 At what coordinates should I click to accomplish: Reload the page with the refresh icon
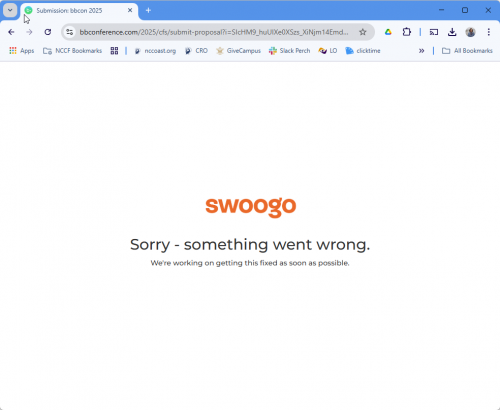pos(48,32)
